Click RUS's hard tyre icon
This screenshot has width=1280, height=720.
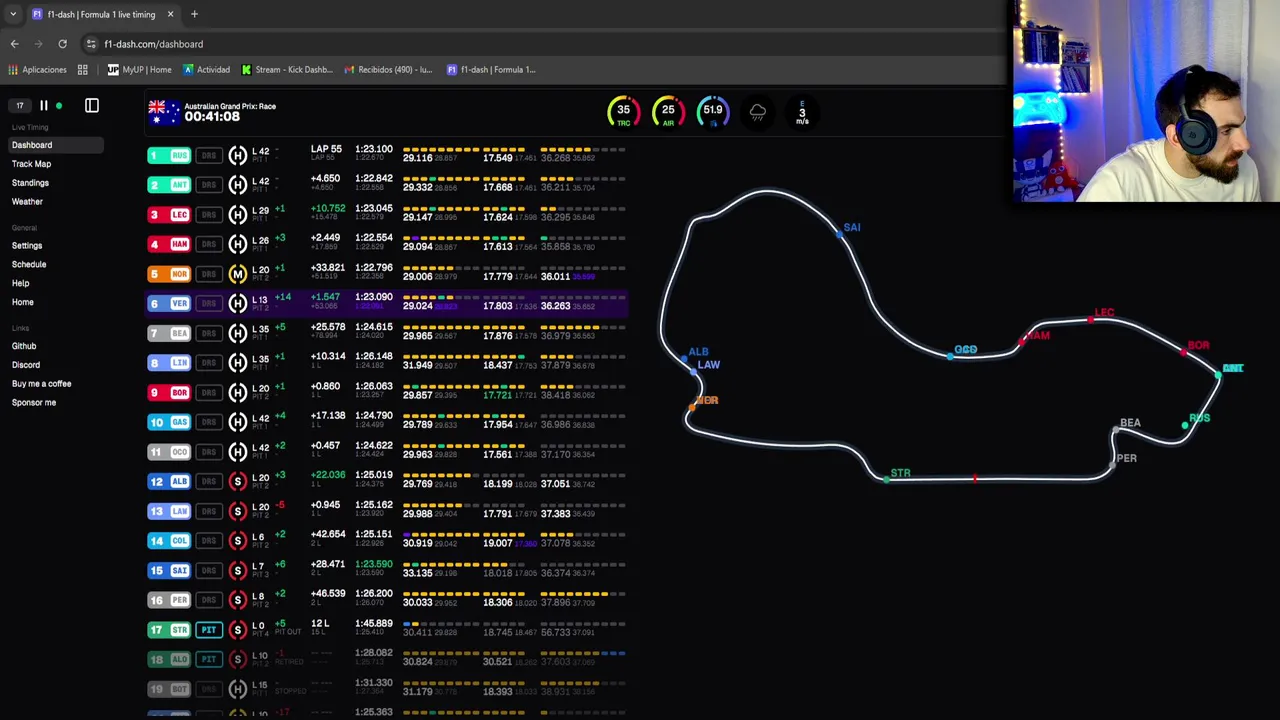[x=237, y=155]
